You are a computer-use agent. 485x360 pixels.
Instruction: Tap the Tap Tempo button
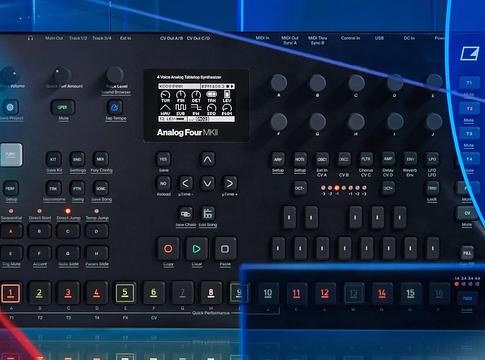point(115,107)
